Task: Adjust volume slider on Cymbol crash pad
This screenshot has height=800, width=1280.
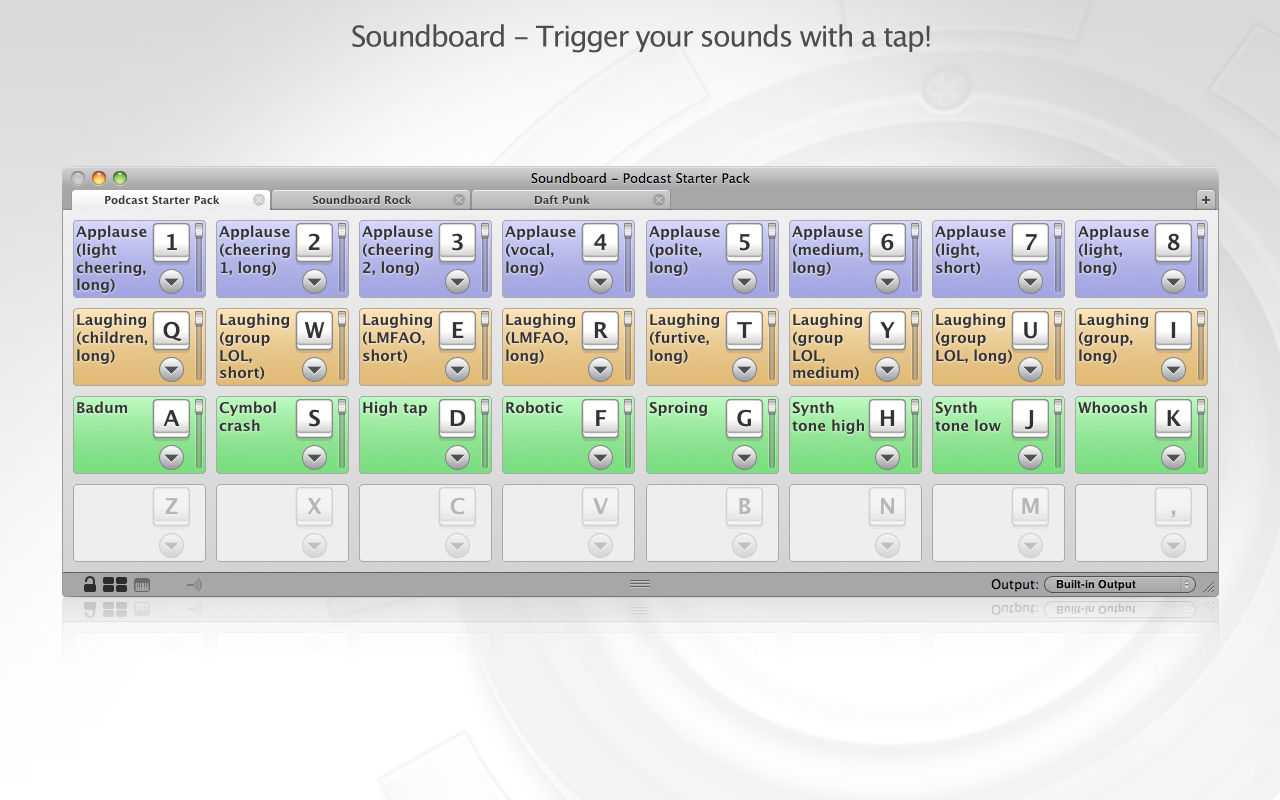Action: 342,435
